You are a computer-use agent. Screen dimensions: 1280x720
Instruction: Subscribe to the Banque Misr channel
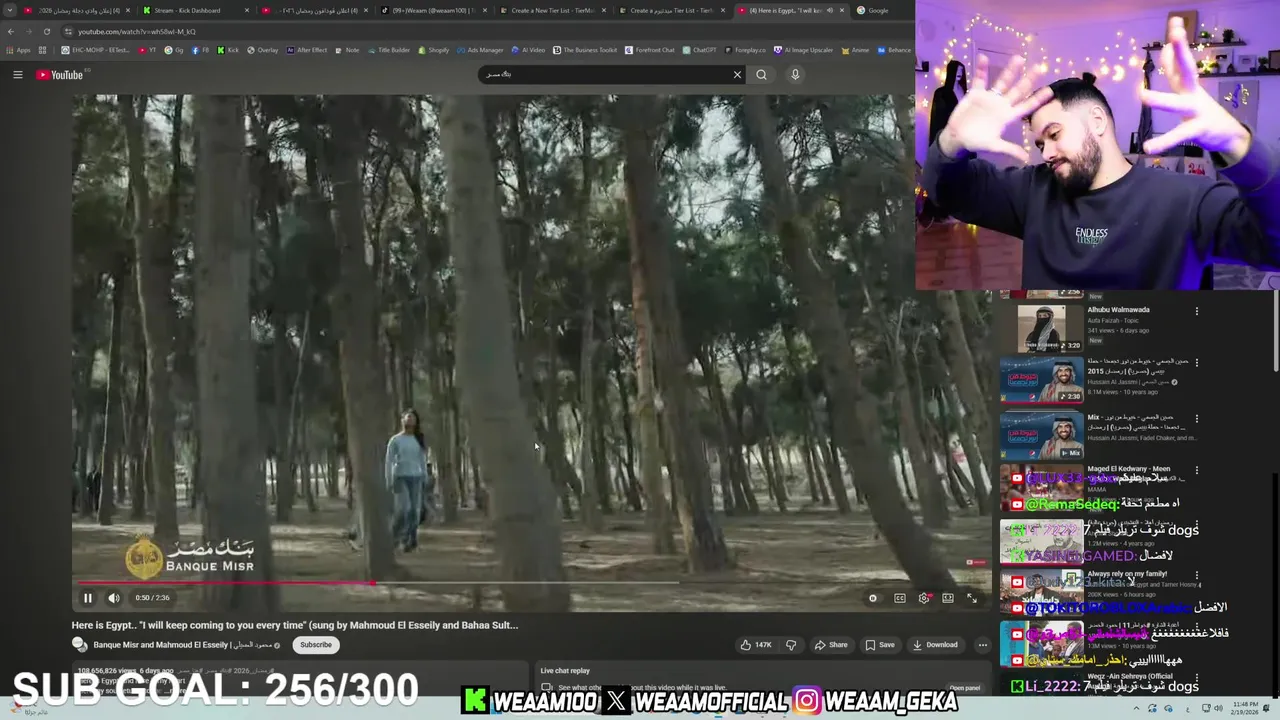click(316, 645)
